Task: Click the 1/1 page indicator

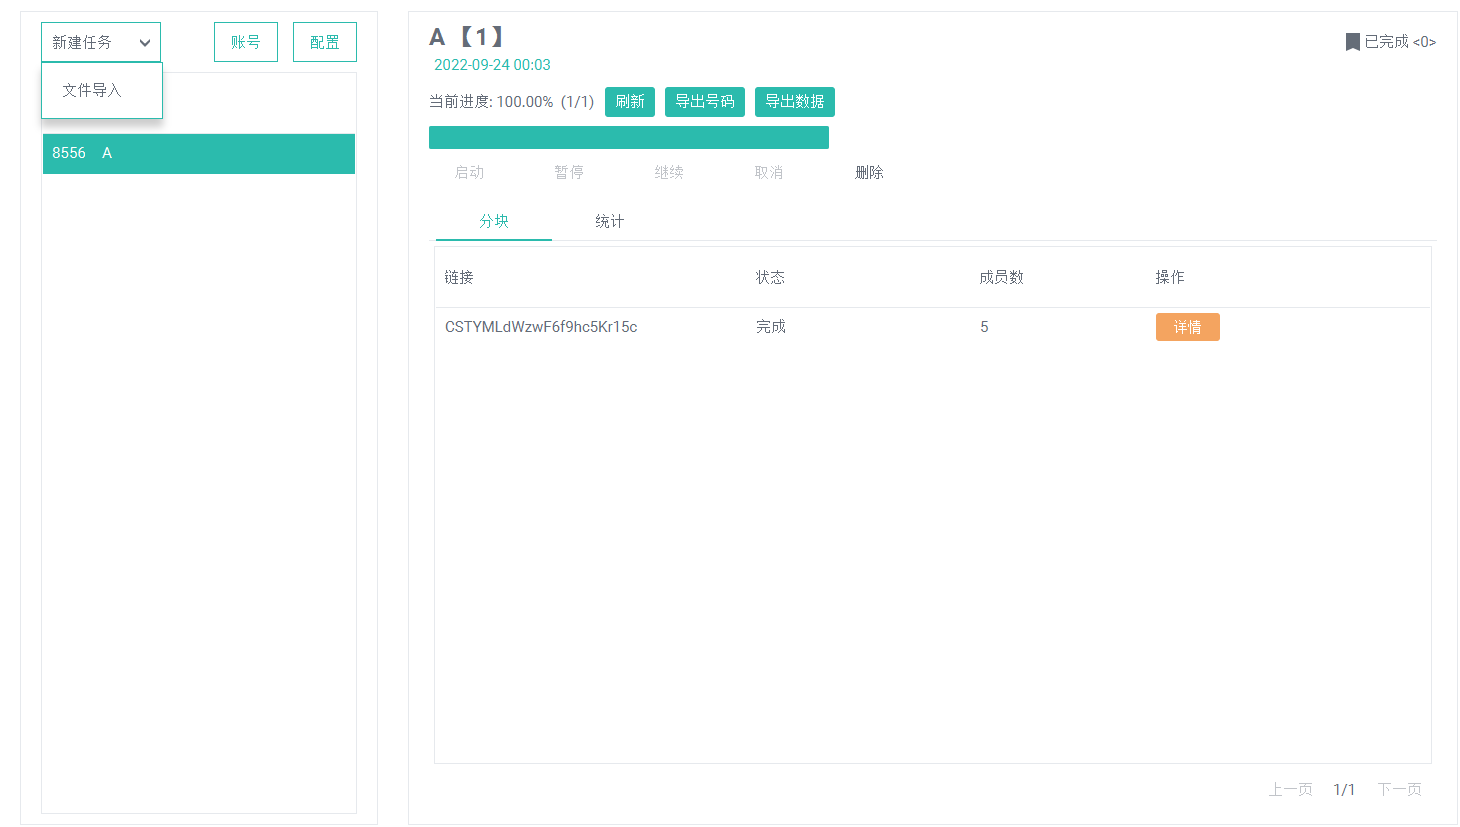Action: coord(1344,790)
